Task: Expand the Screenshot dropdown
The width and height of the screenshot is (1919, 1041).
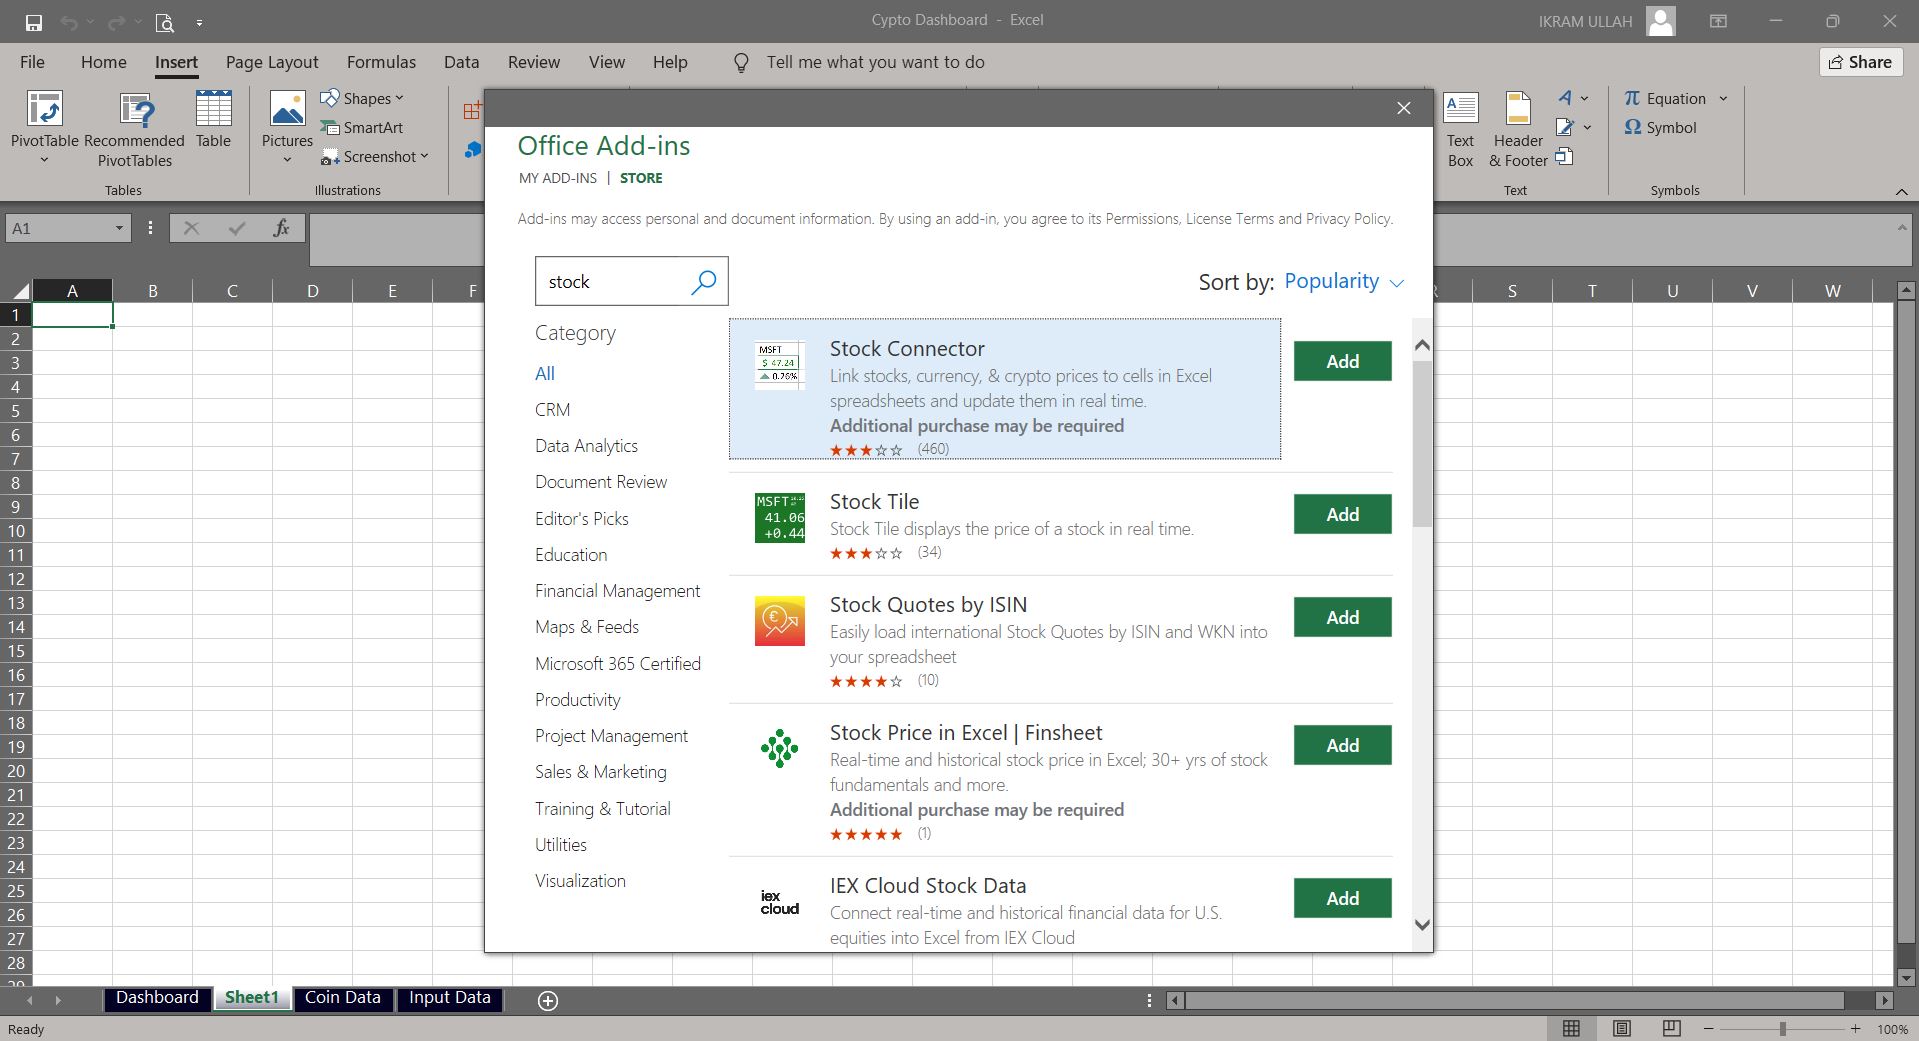Action: click(x=424, y=156)
